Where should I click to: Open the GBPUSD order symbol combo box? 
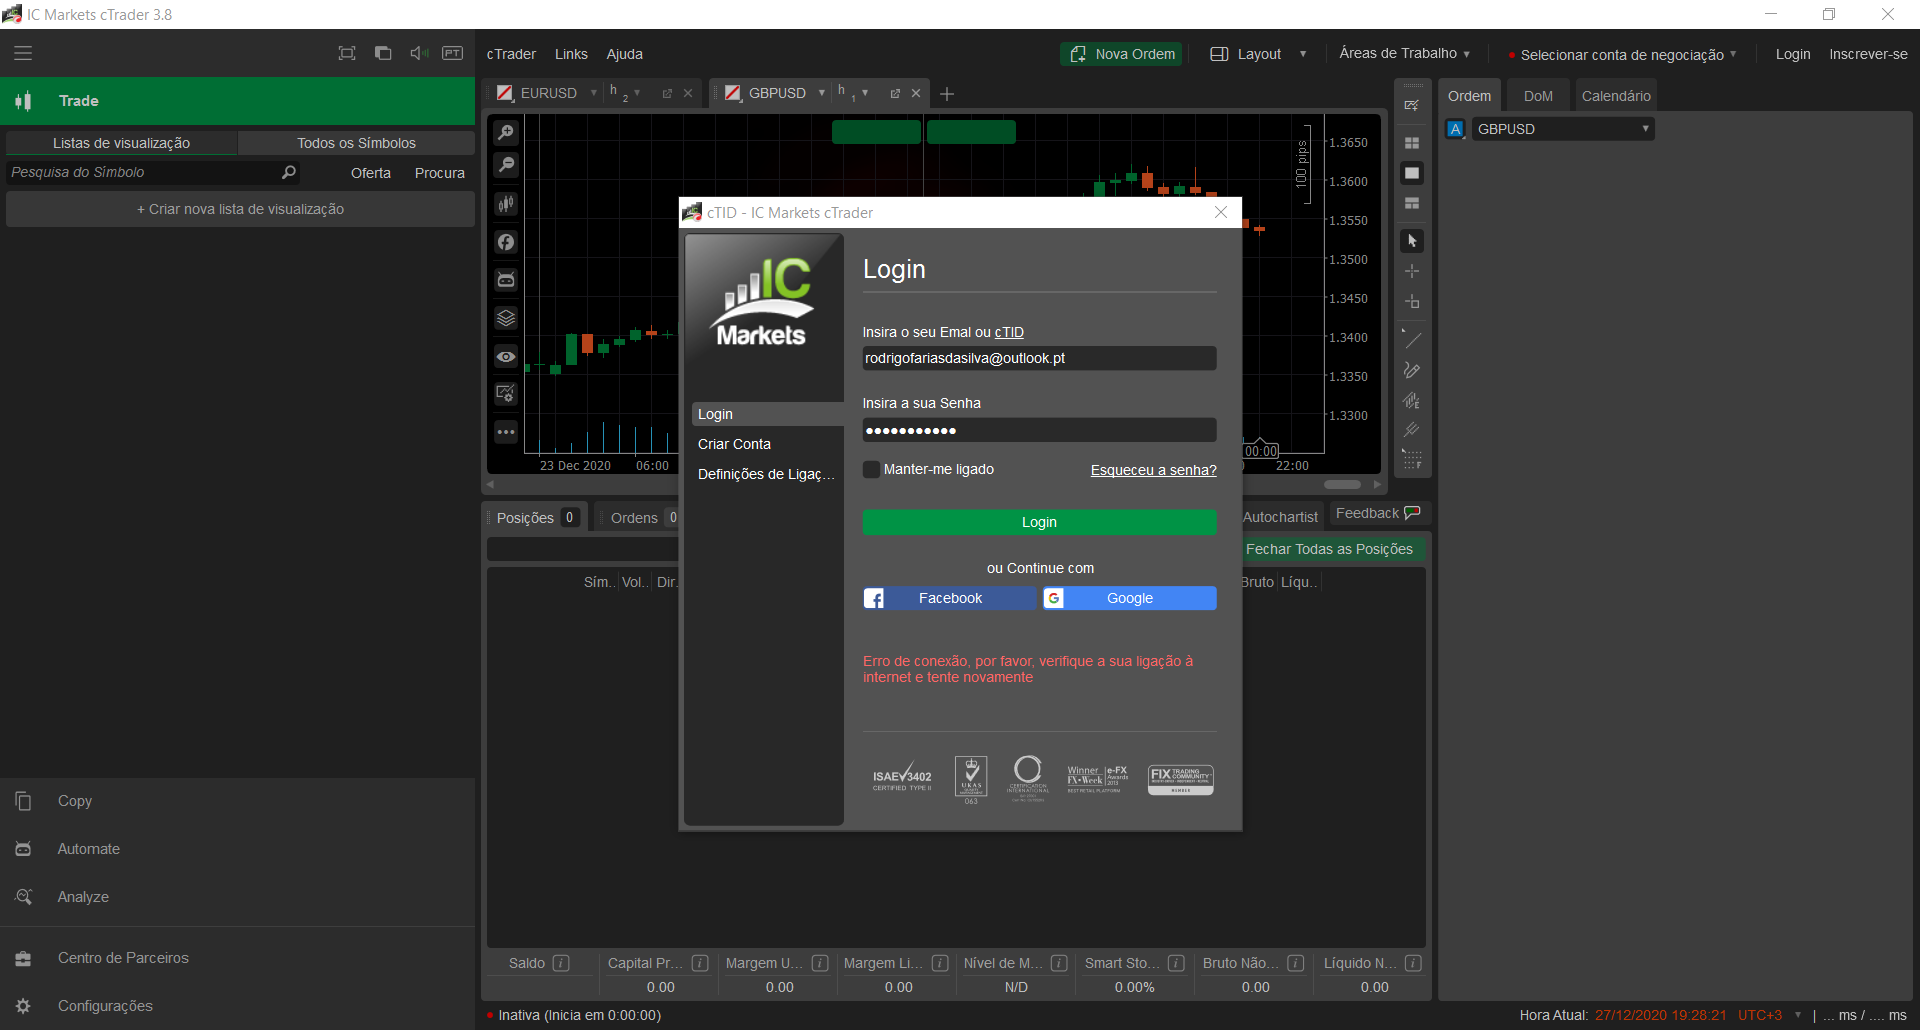coord(1563,129)
